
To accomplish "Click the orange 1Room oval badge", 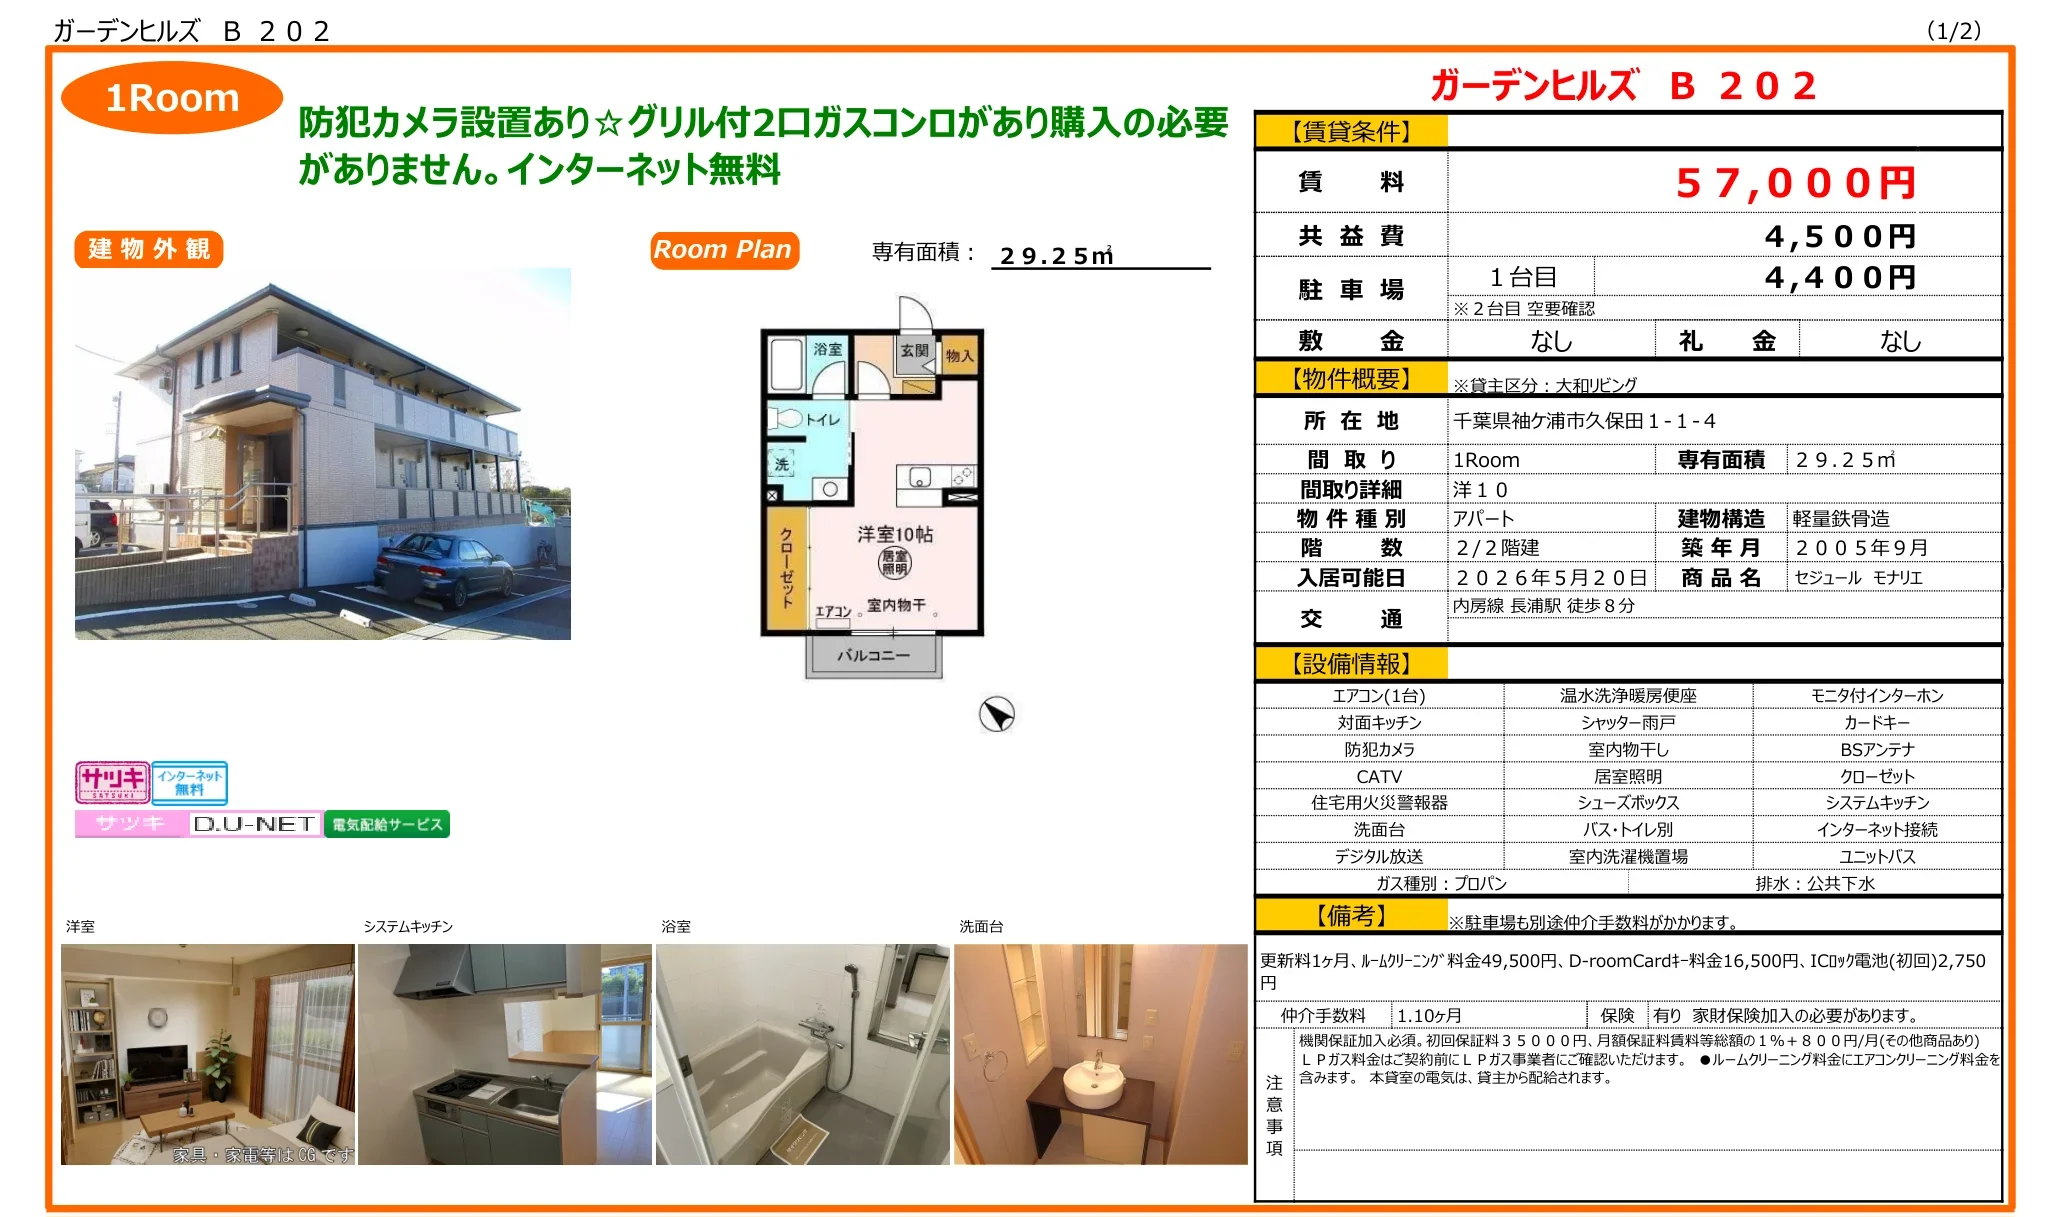I will 172,98.
